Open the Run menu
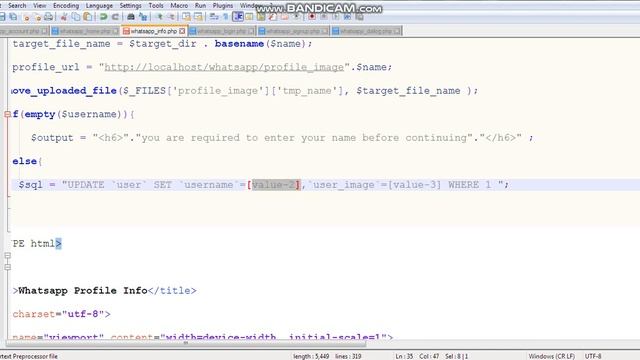Screen dimensions: 640x360 (x=200, y=6)
